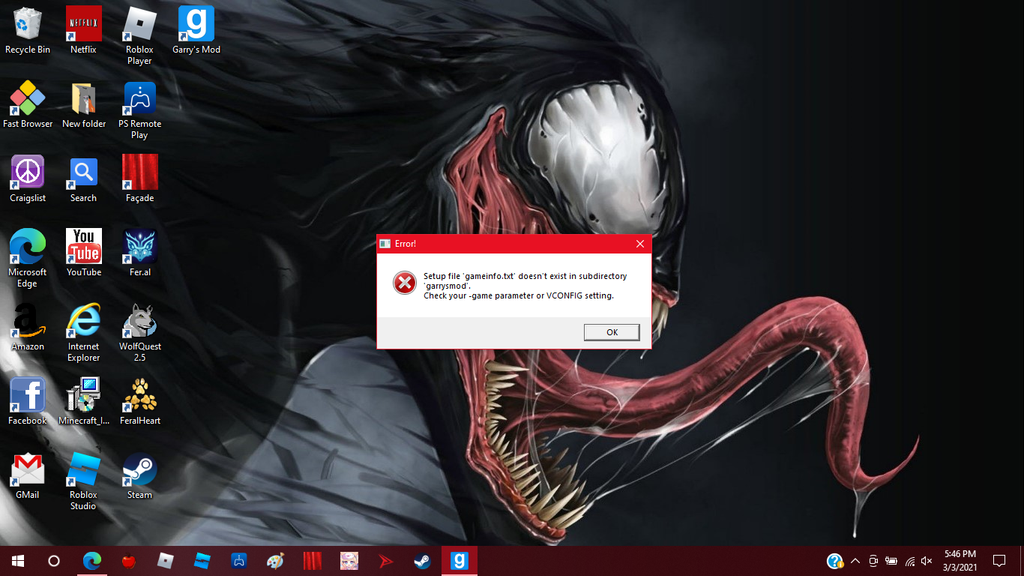
Task: Select the Steam desktop icon
Action: point(140,476)
